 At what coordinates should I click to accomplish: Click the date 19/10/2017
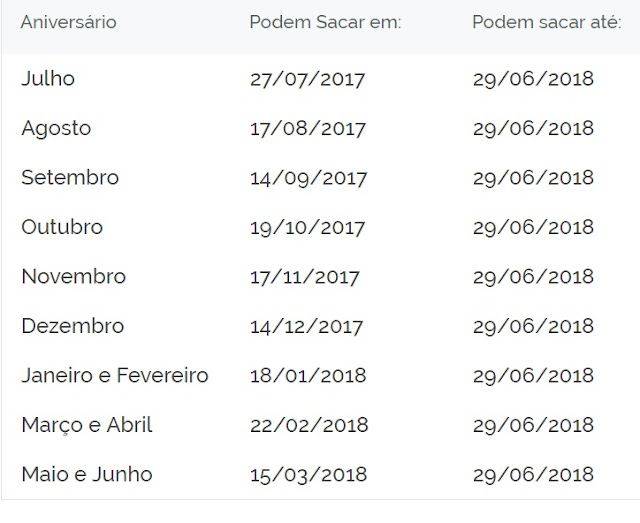[x=308, y=227]
